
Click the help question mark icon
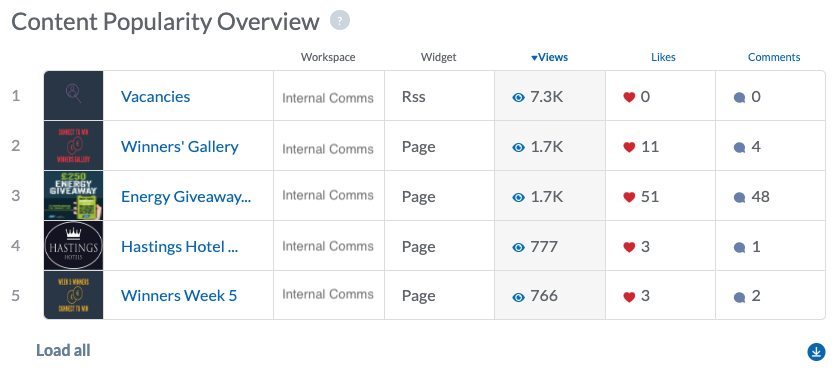[340, 21]
